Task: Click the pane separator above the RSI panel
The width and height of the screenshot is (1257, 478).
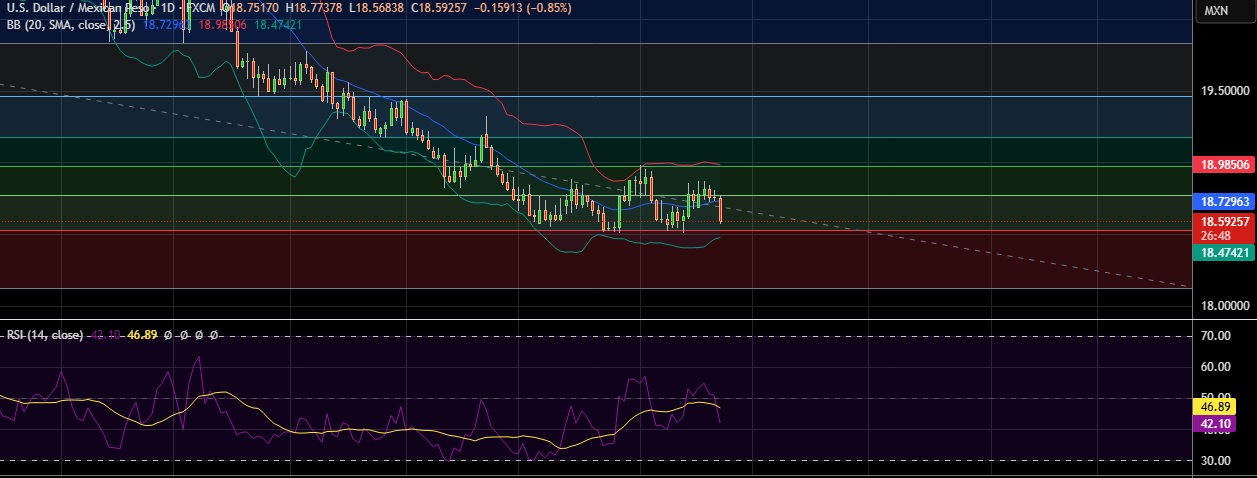Action: click(600, 320)
